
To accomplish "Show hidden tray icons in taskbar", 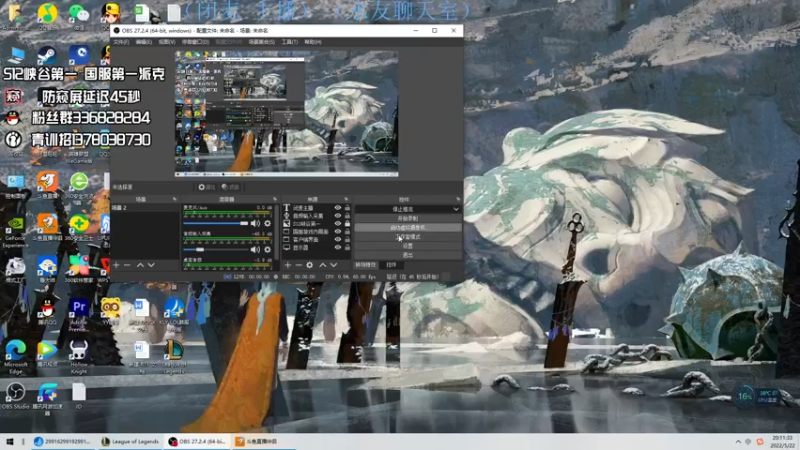I will click(738, 442).
